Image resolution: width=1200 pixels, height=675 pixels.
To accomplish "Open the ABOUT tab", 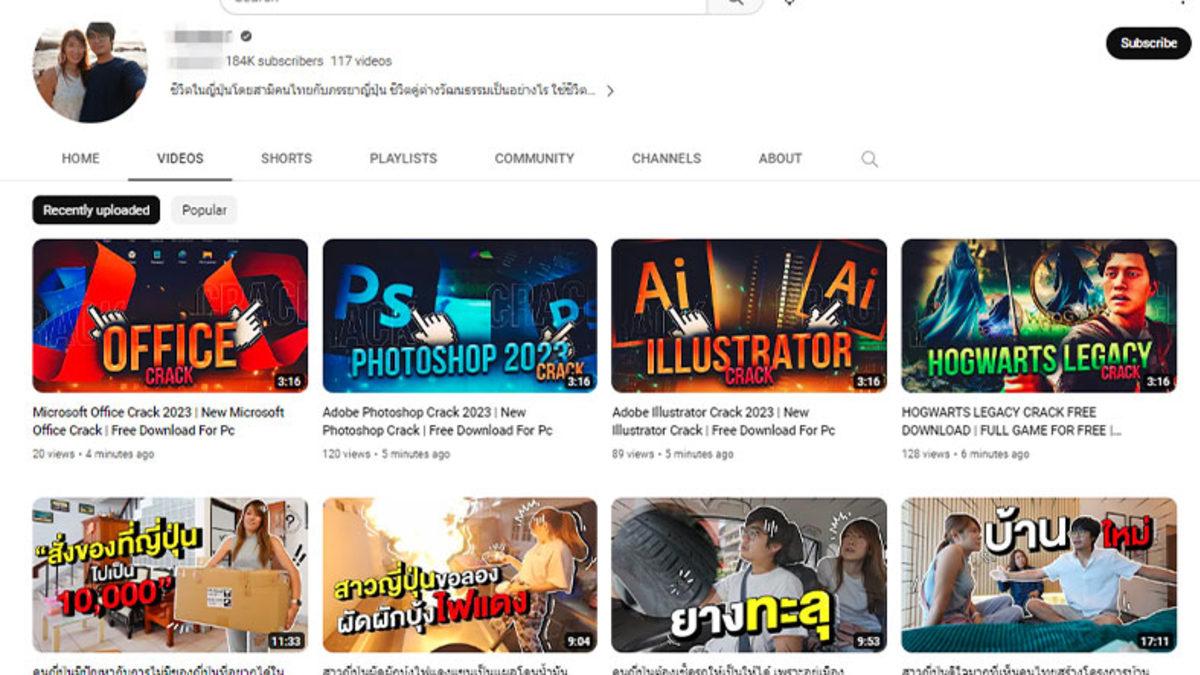I will 777,158.
